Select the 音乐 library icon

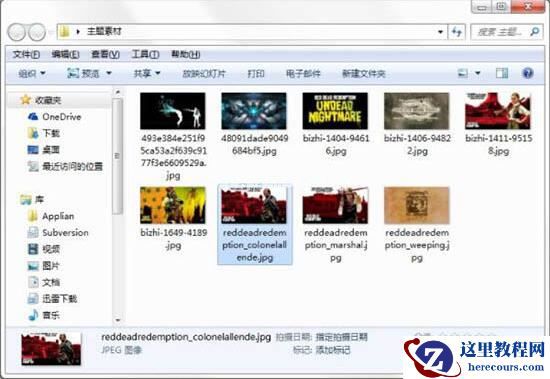[x=33, y=315]
